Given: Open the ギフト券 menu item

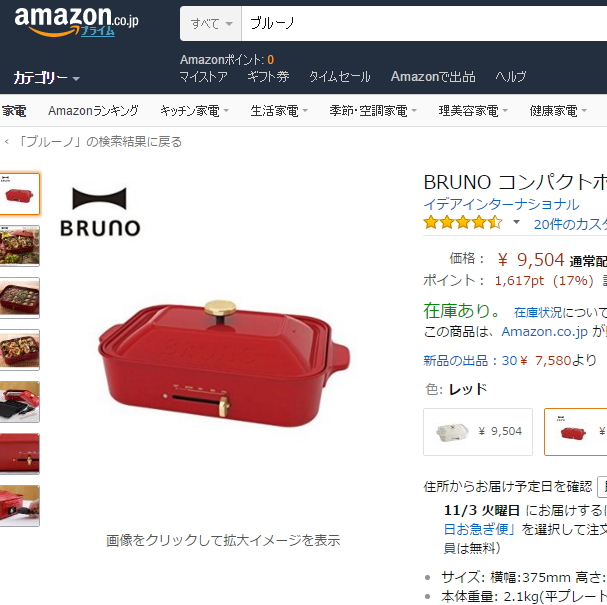Looking at the screenshot, I should [x=268, y=77].
